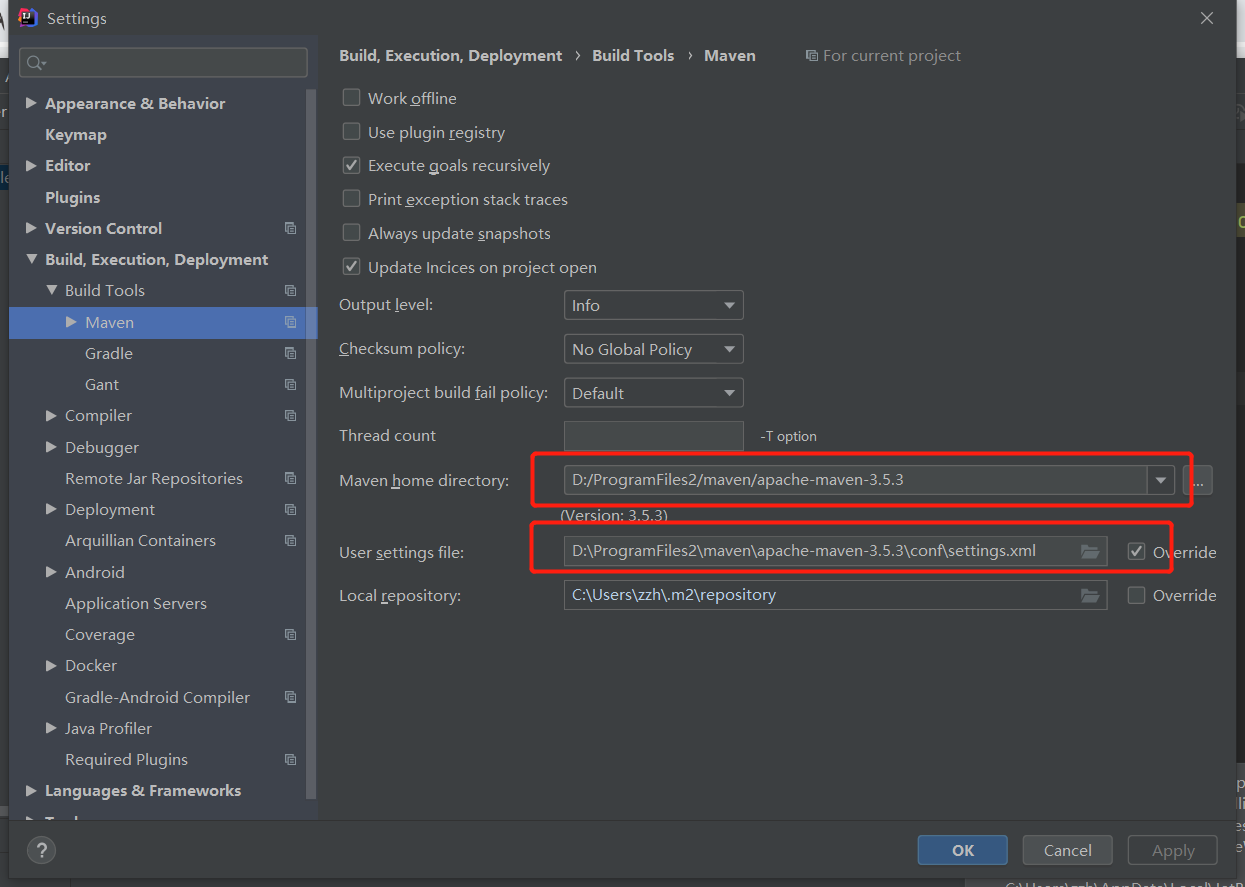Click the Thread count input field
This screenshot has height=887, width=1245.
tap(653, 436)
